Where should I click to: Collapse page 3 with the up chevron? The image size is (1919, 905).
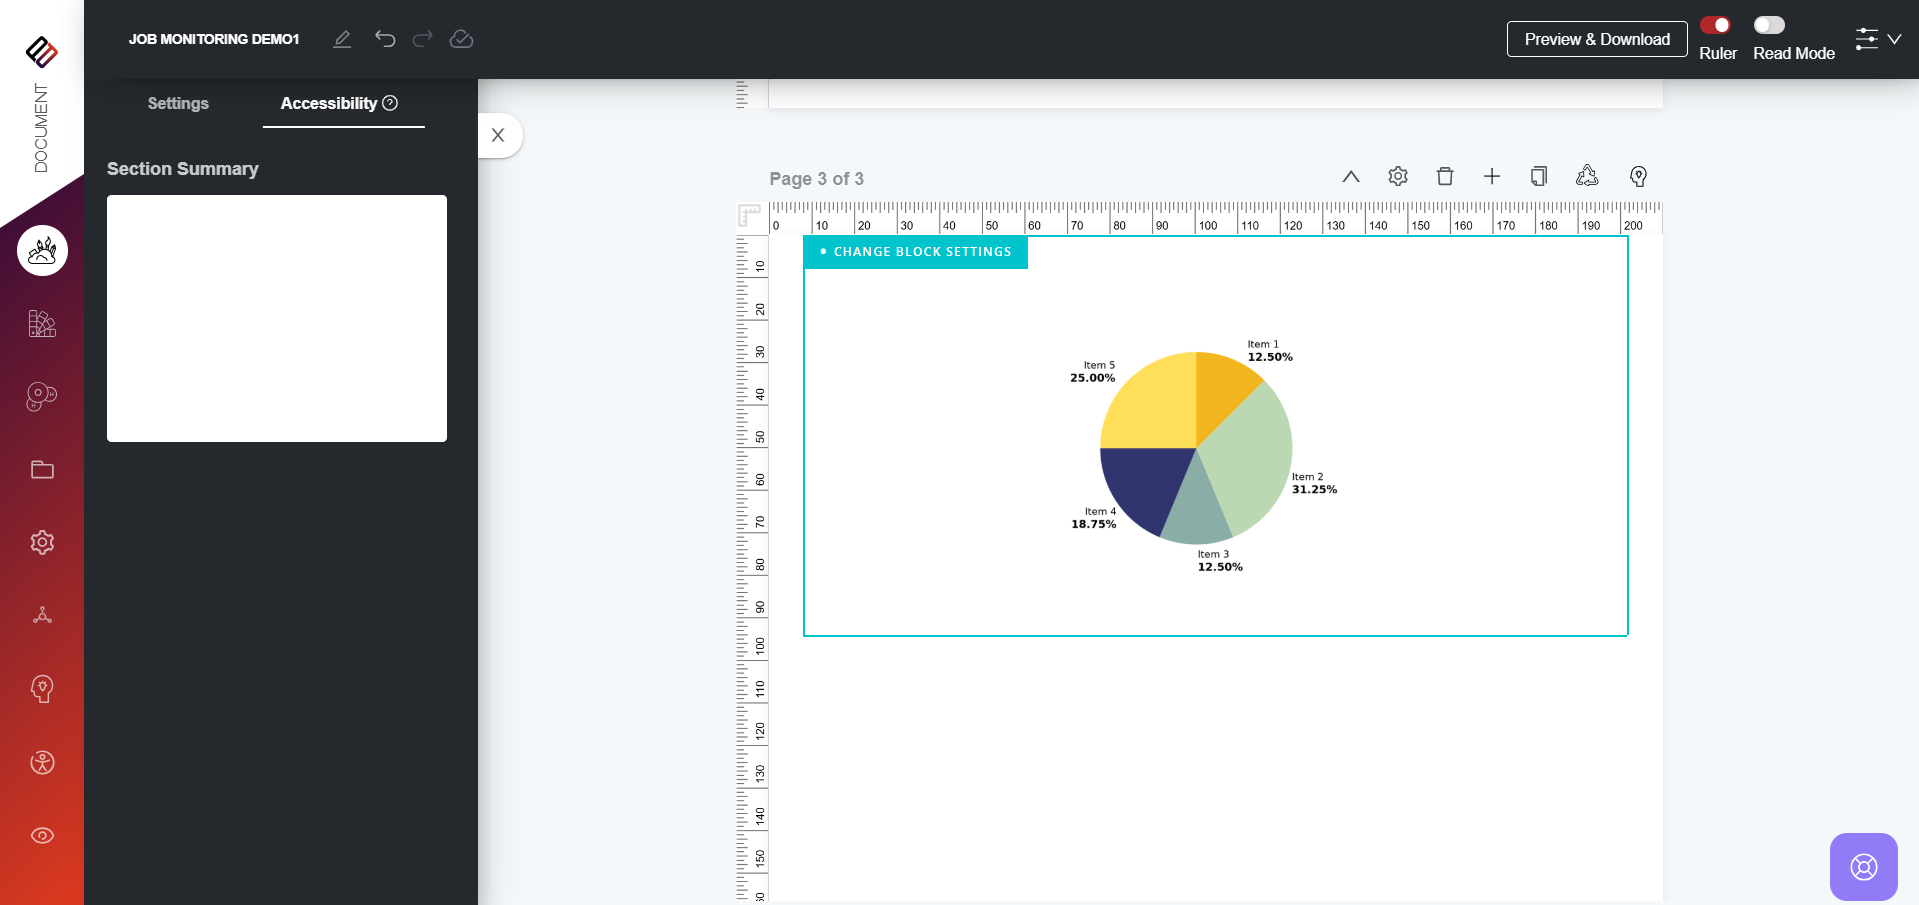pos(1351,177)
